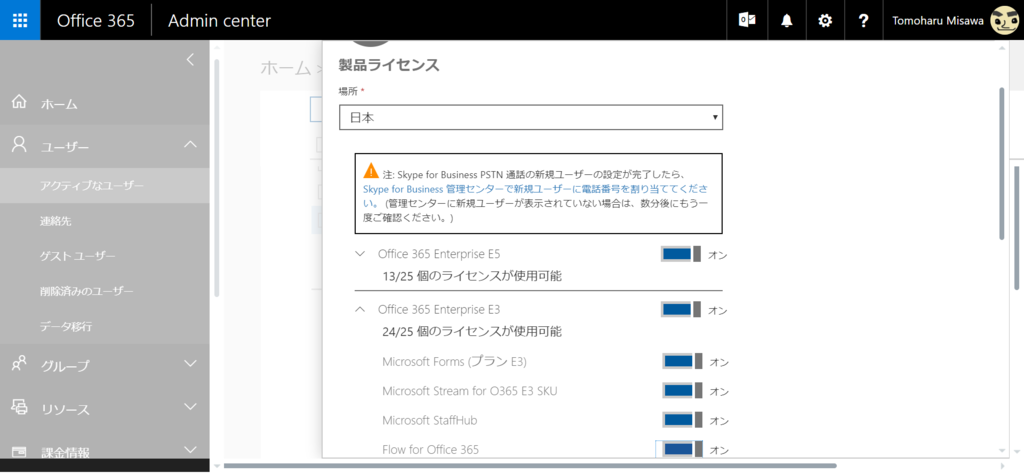Switch off the Microsoft Forms (プラン E3) slider
1024x473 pixels.
coord(682,361)
